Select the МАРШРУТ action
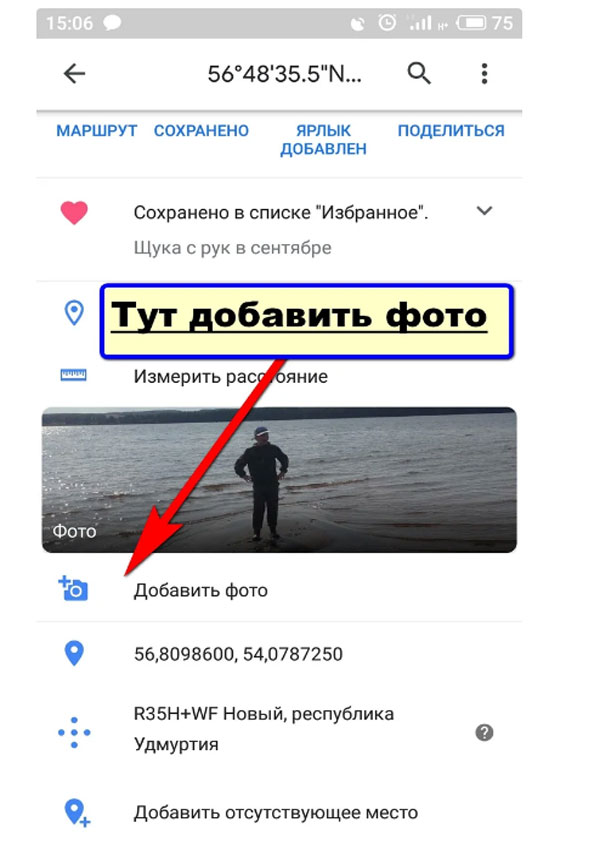Screen dimensions: 600x850 pyautogui.click(x=96, y=131)
